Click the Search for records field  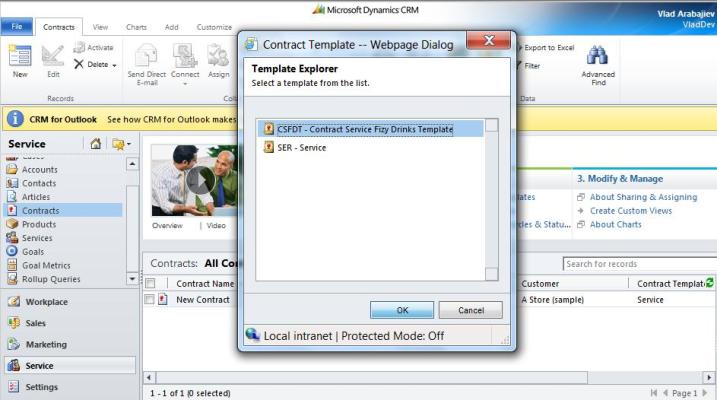click(x=639, y=264)
